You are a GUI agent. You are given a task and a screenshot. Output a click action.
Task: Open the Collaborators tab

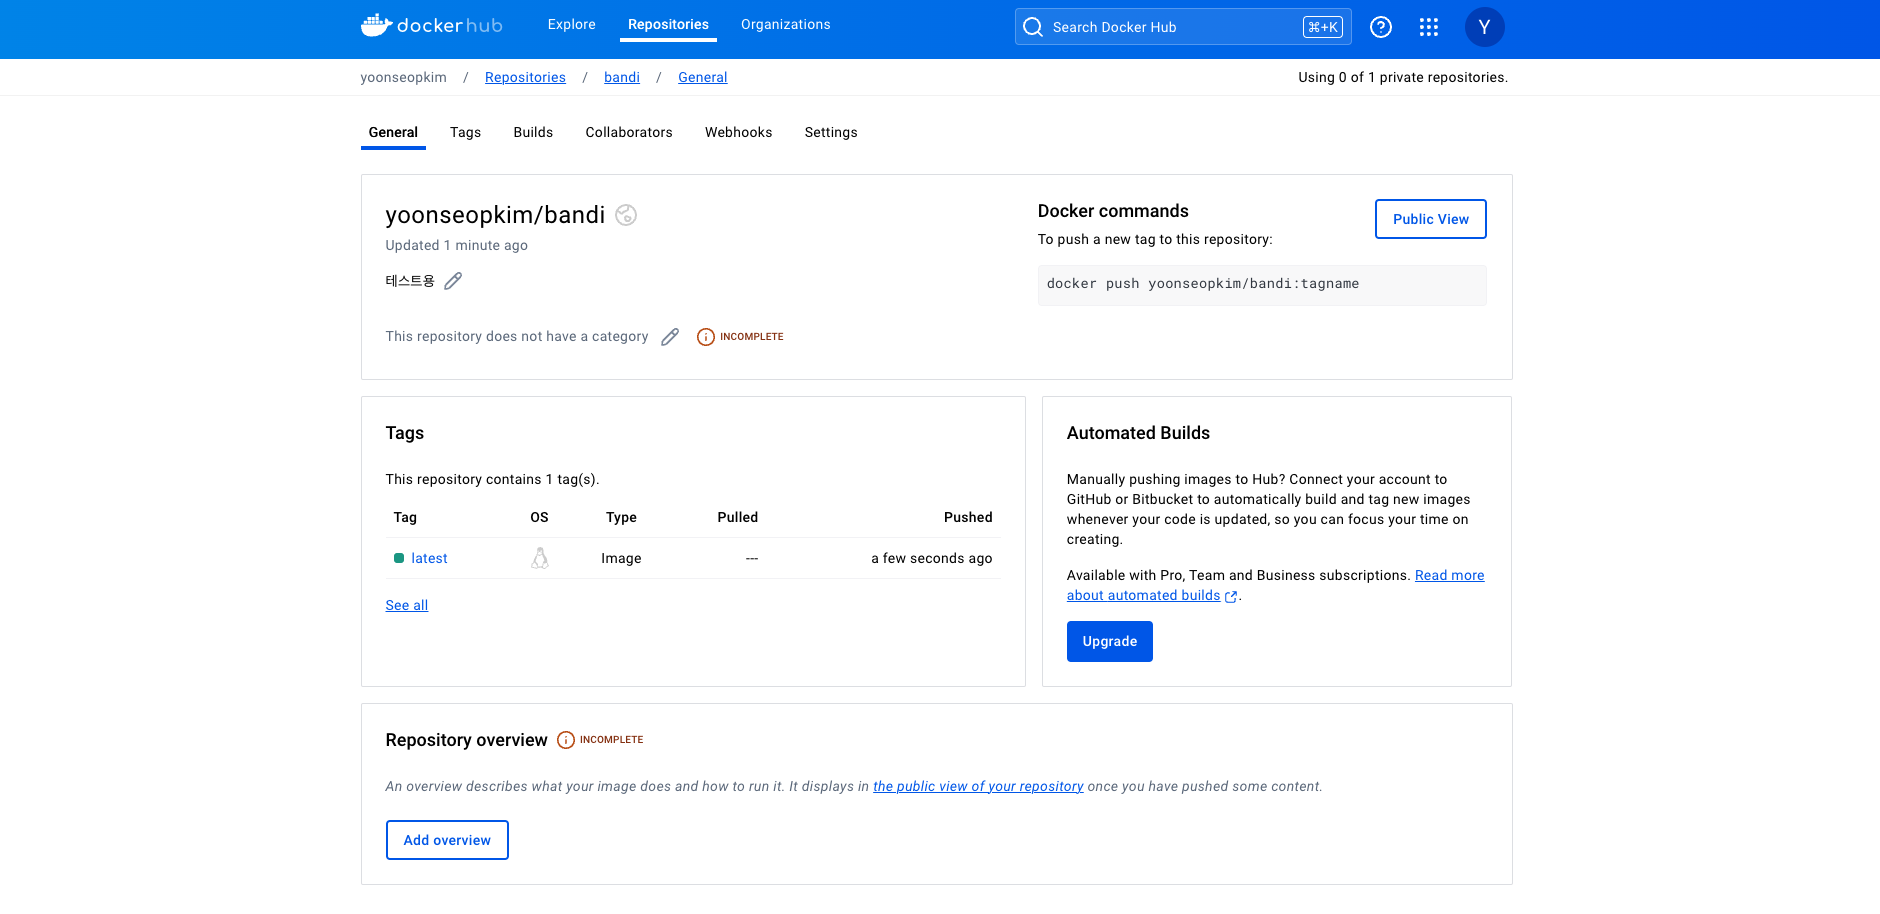pos(629,132)
